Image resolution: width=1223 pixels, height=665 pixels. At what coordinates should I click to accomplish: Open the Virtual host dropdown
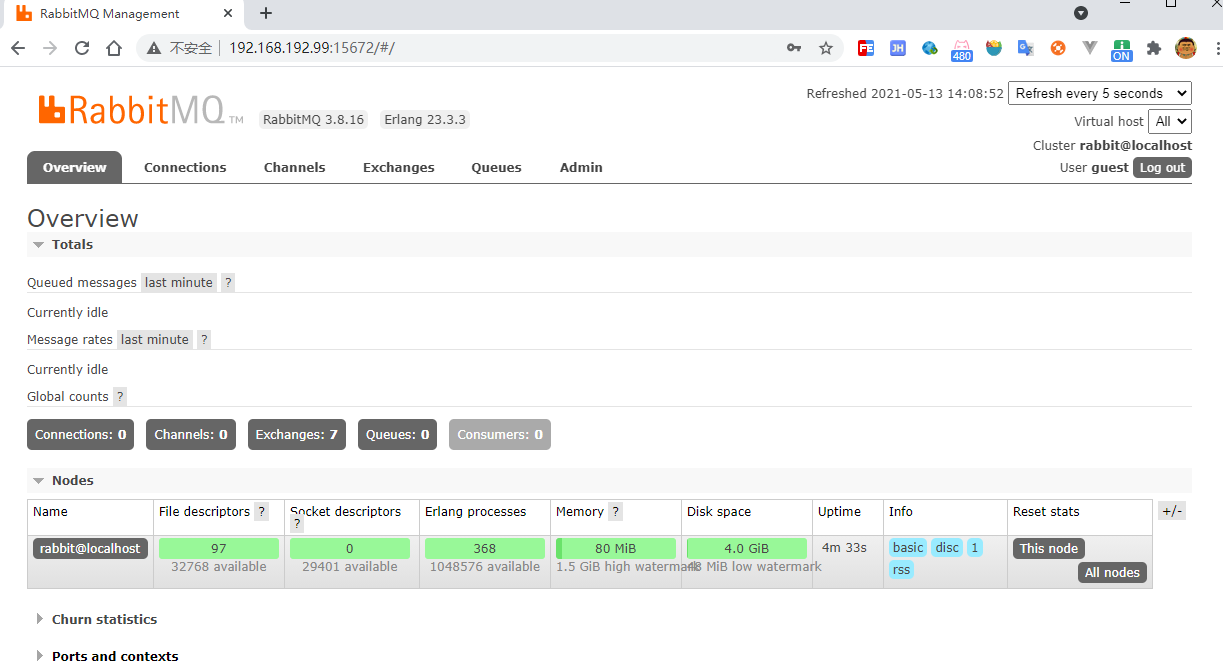1170,121
